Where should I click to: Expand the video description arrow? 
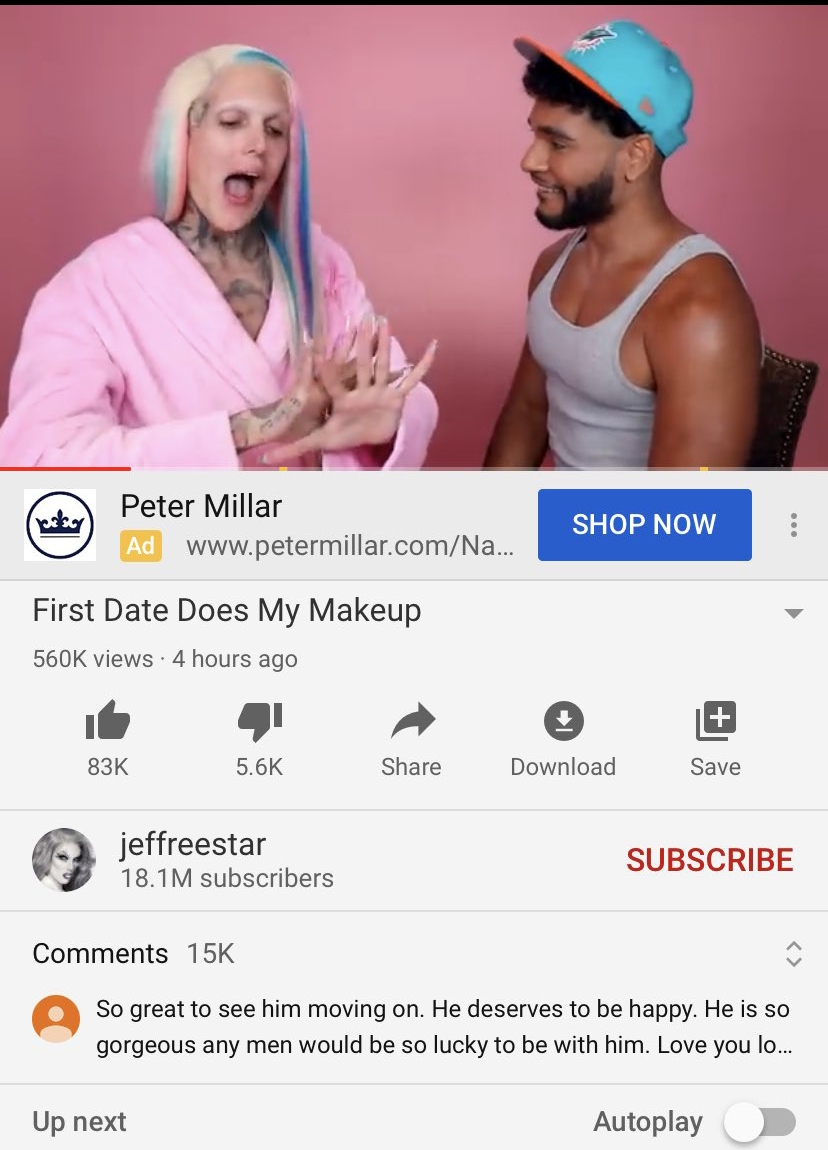[794, 613]
